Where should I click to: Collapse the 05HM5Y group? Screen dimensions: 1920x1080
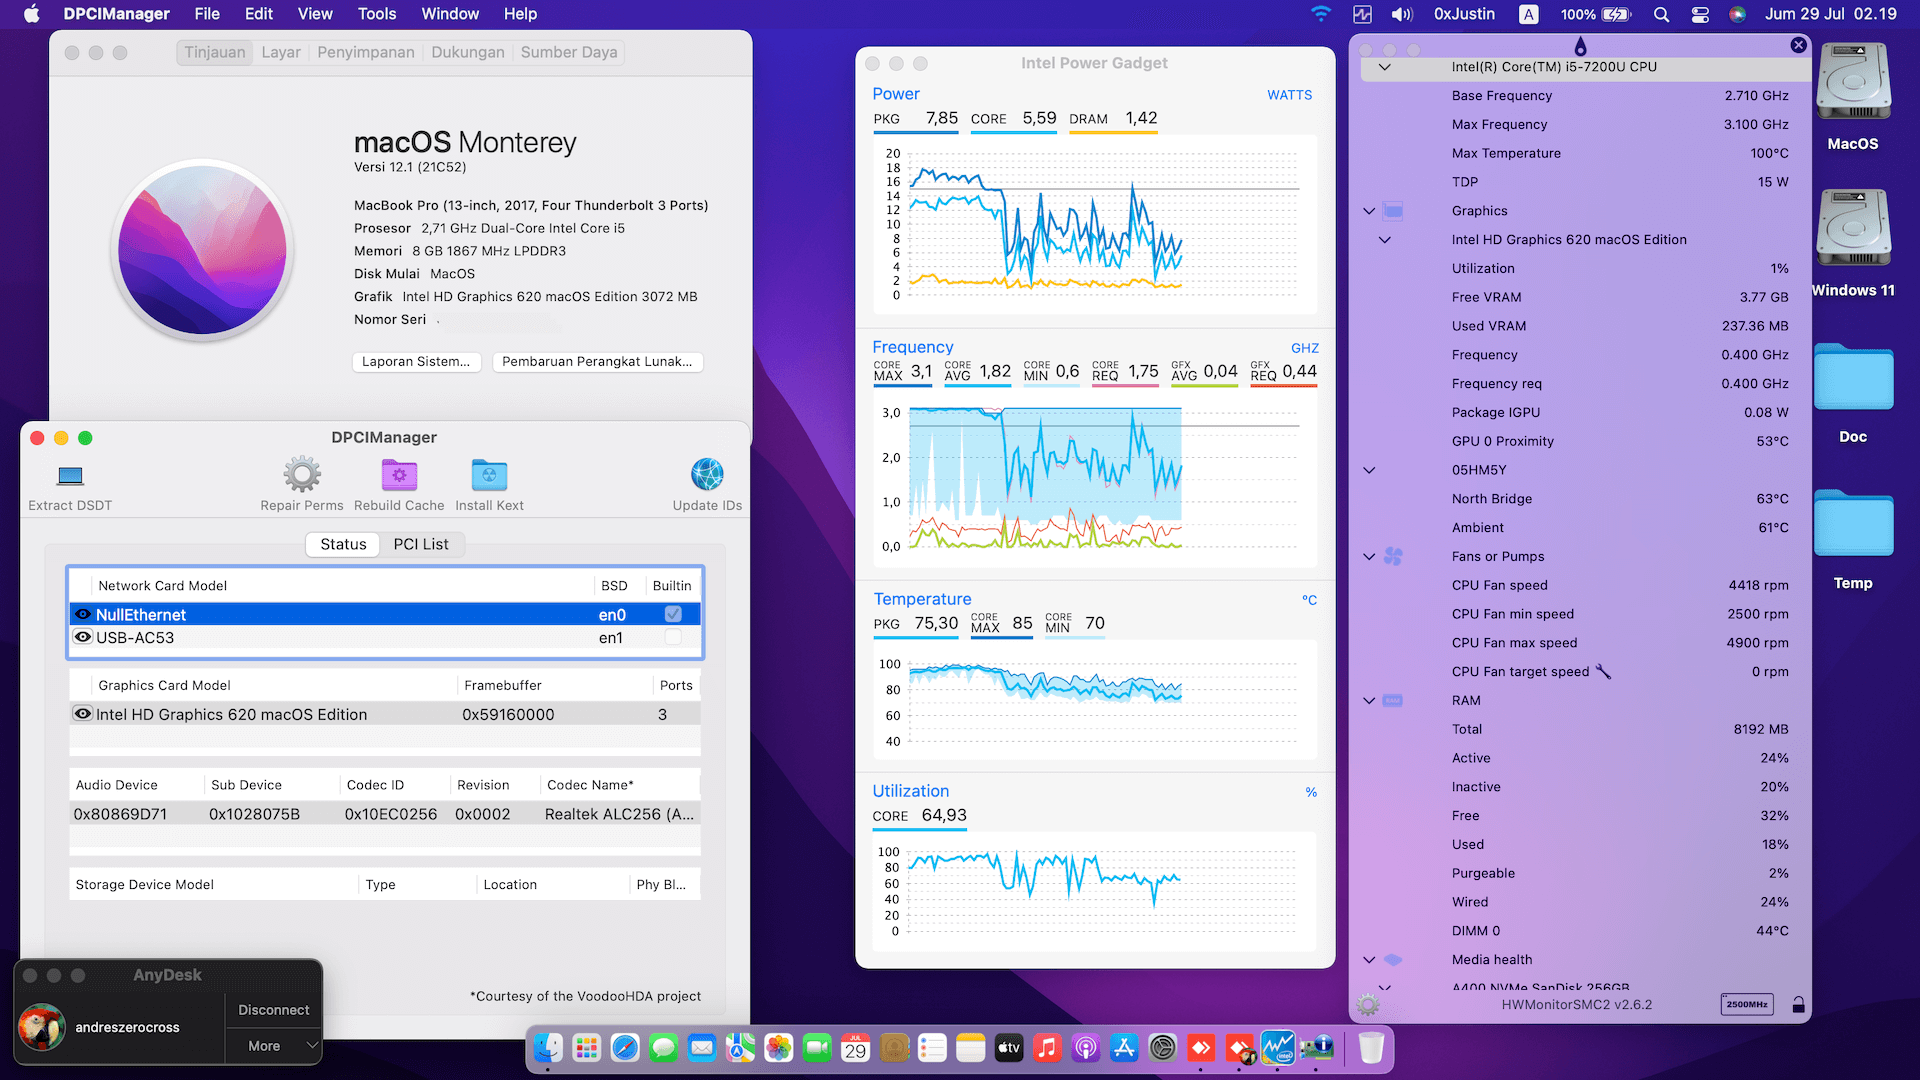coord(1369,470)
